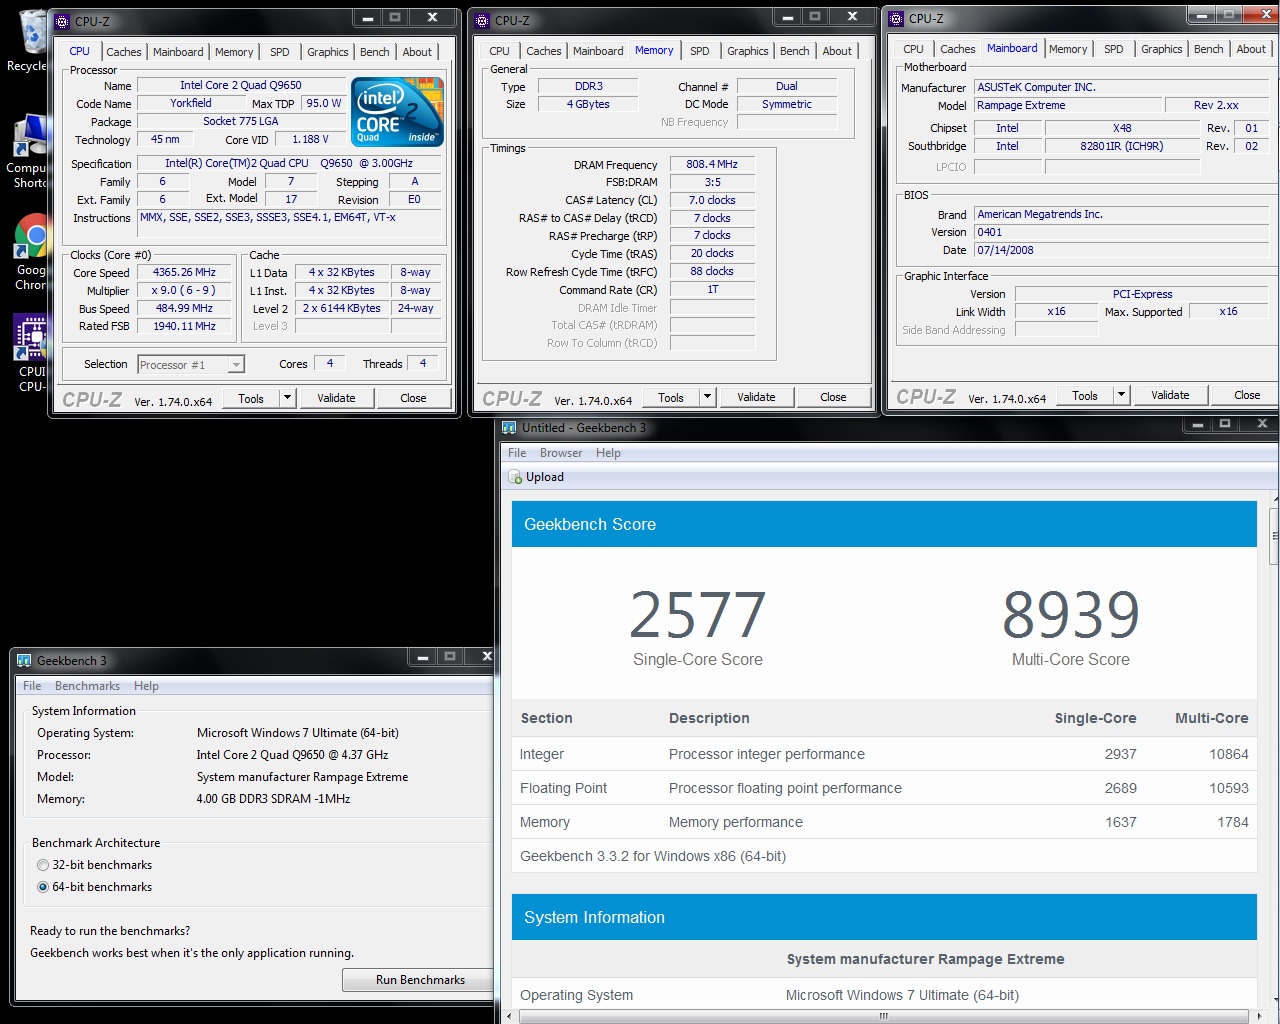Select the Memory row in results table
Viewport: 1280px width, 1024px height.
[x=884, y=822]
